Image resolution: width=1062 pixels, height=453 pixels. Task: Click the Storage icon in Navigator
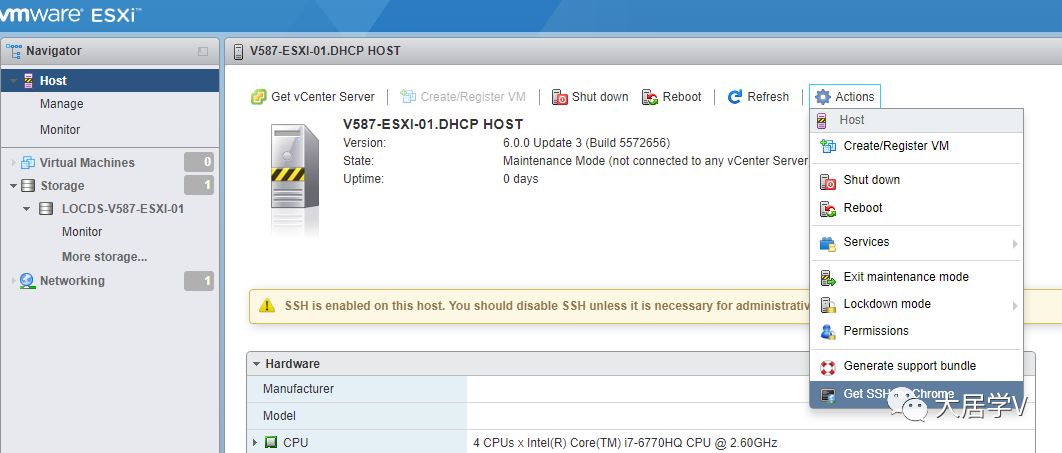[x=28, y=186]
